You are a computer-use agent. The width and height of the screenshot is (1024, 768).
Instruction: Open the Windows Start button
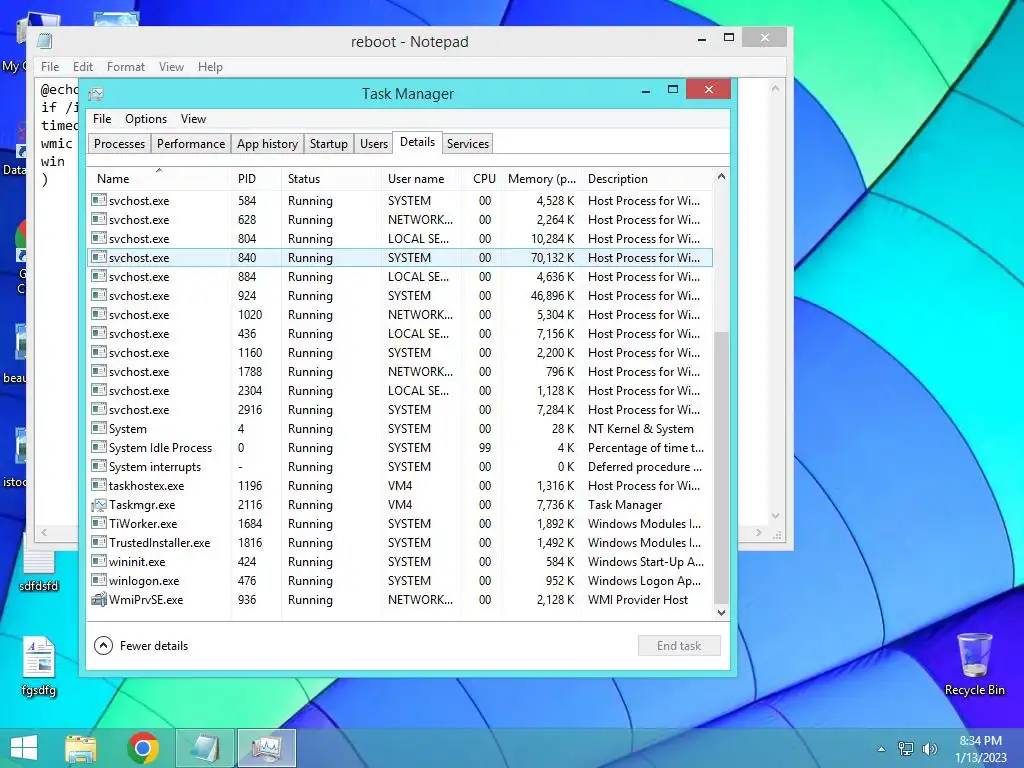(24, 748)
